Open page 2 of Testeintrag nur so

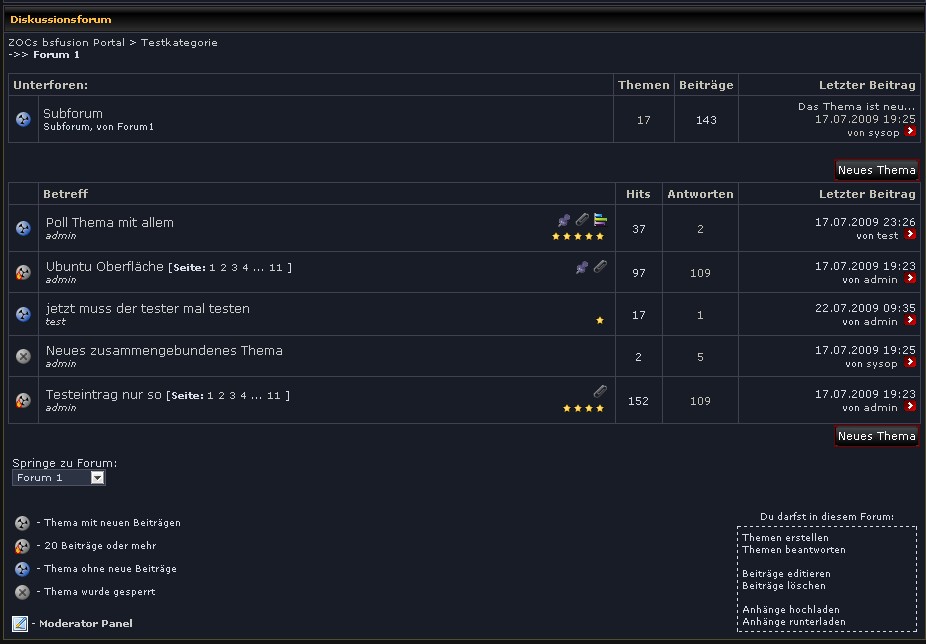point(221,396)
